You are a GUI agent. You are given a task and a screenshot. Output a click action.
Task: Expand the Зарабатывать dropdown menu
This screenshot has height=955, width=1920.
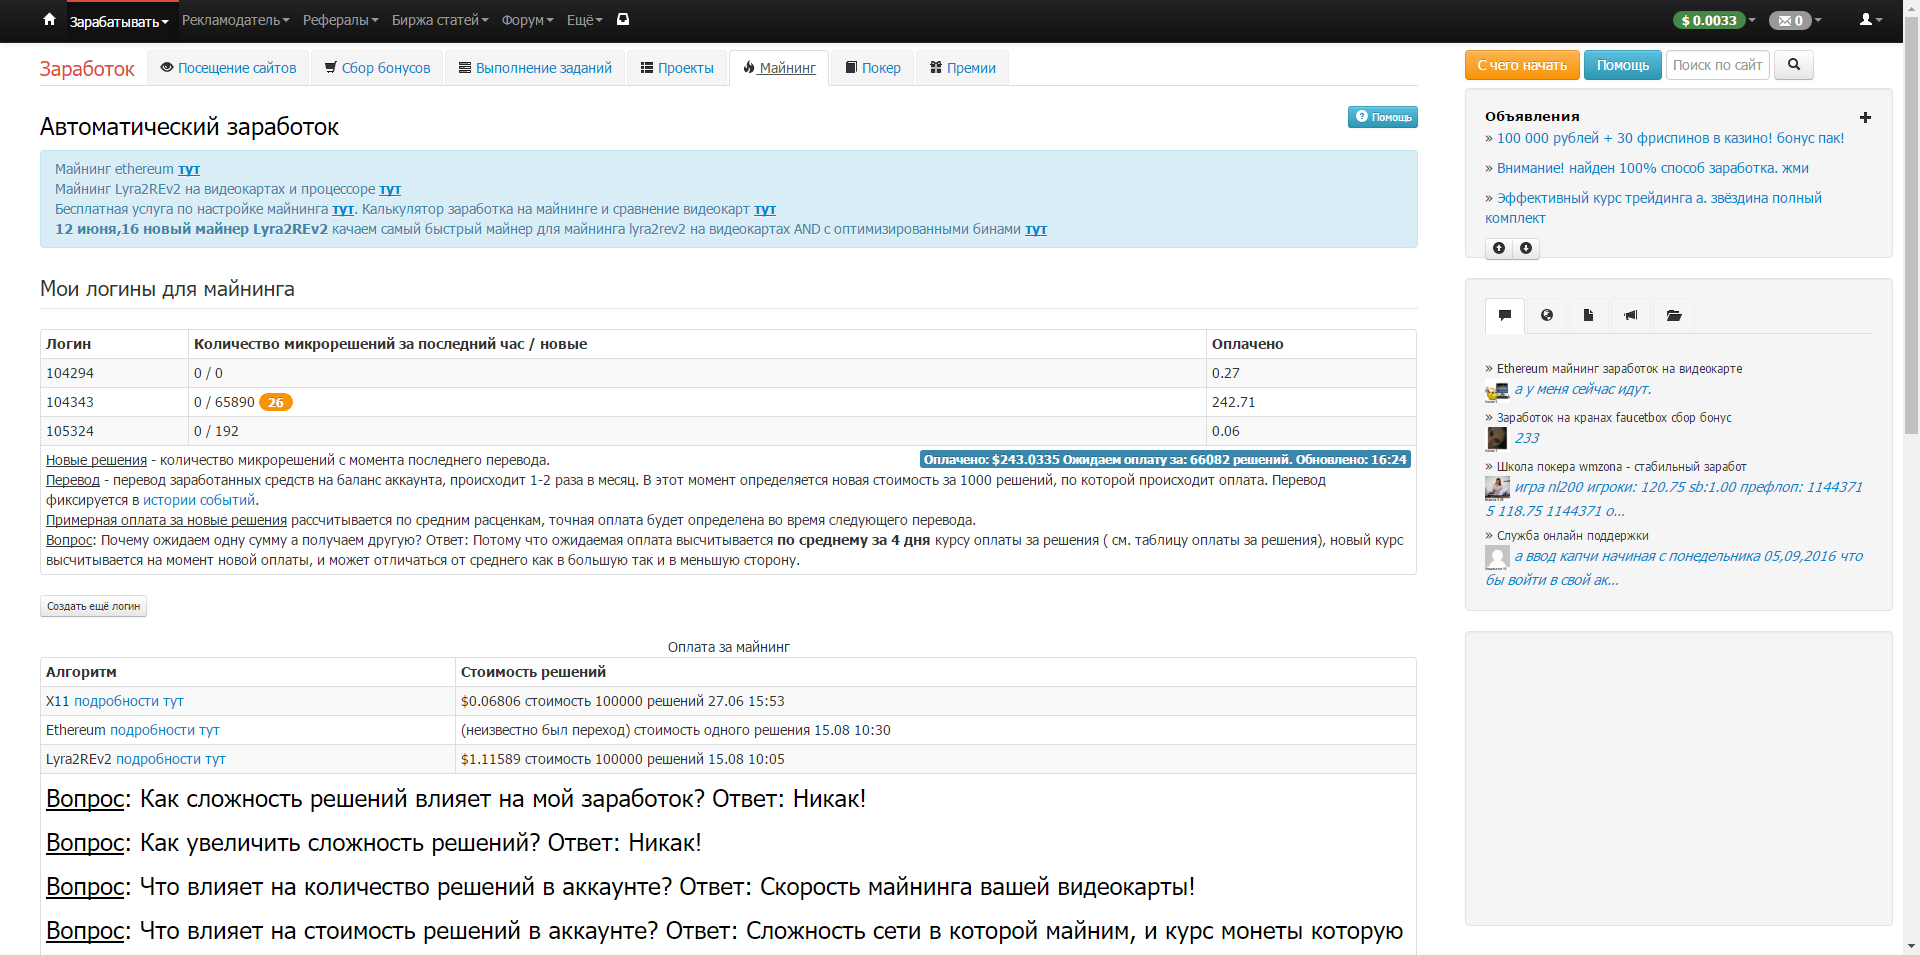119,21
